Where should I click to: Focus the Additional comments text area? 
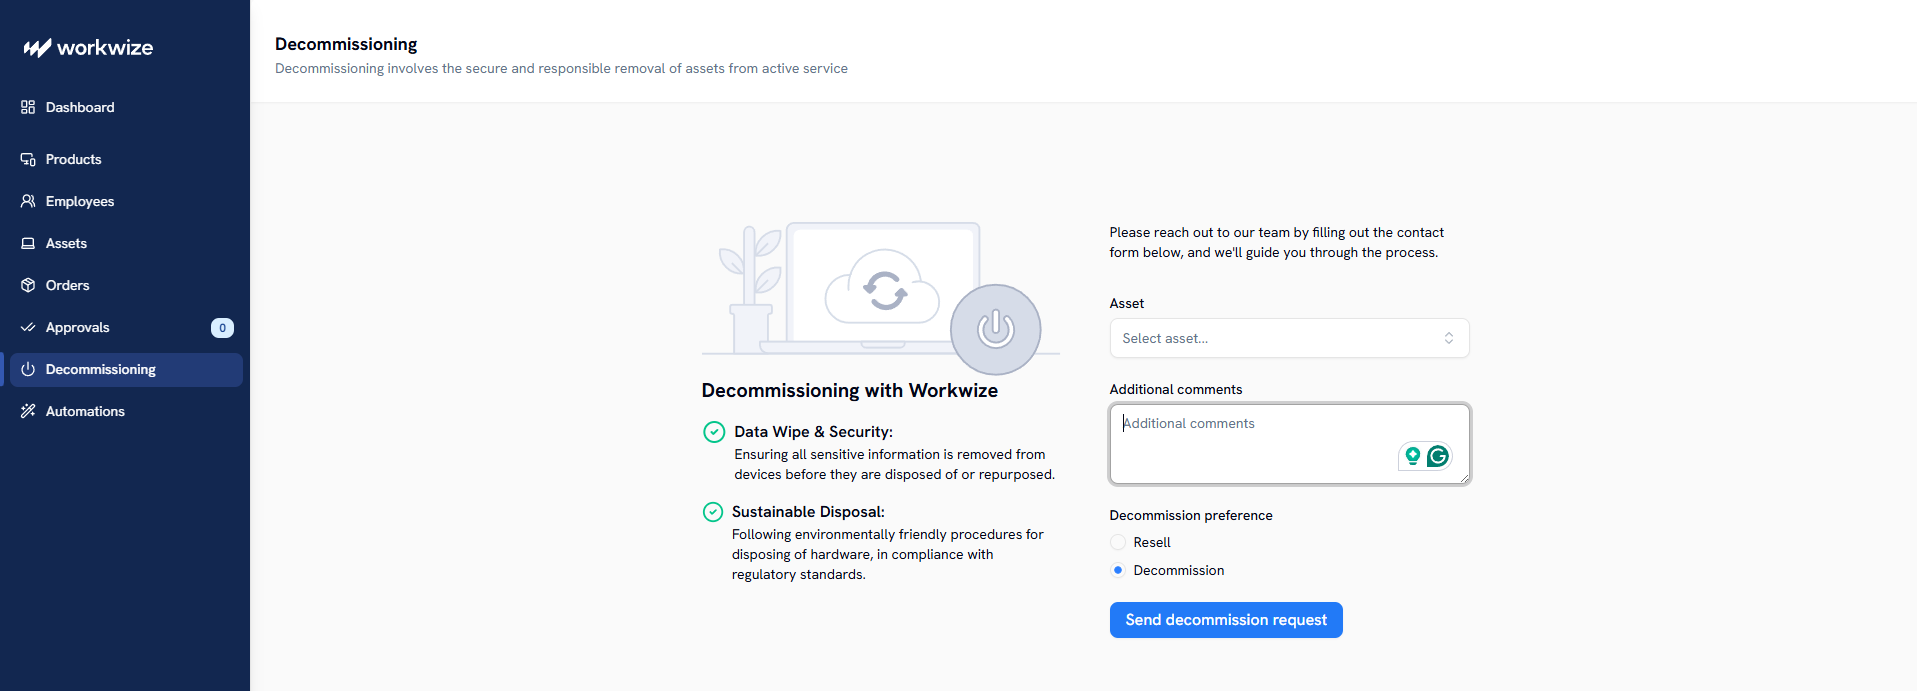point(1289,444)
